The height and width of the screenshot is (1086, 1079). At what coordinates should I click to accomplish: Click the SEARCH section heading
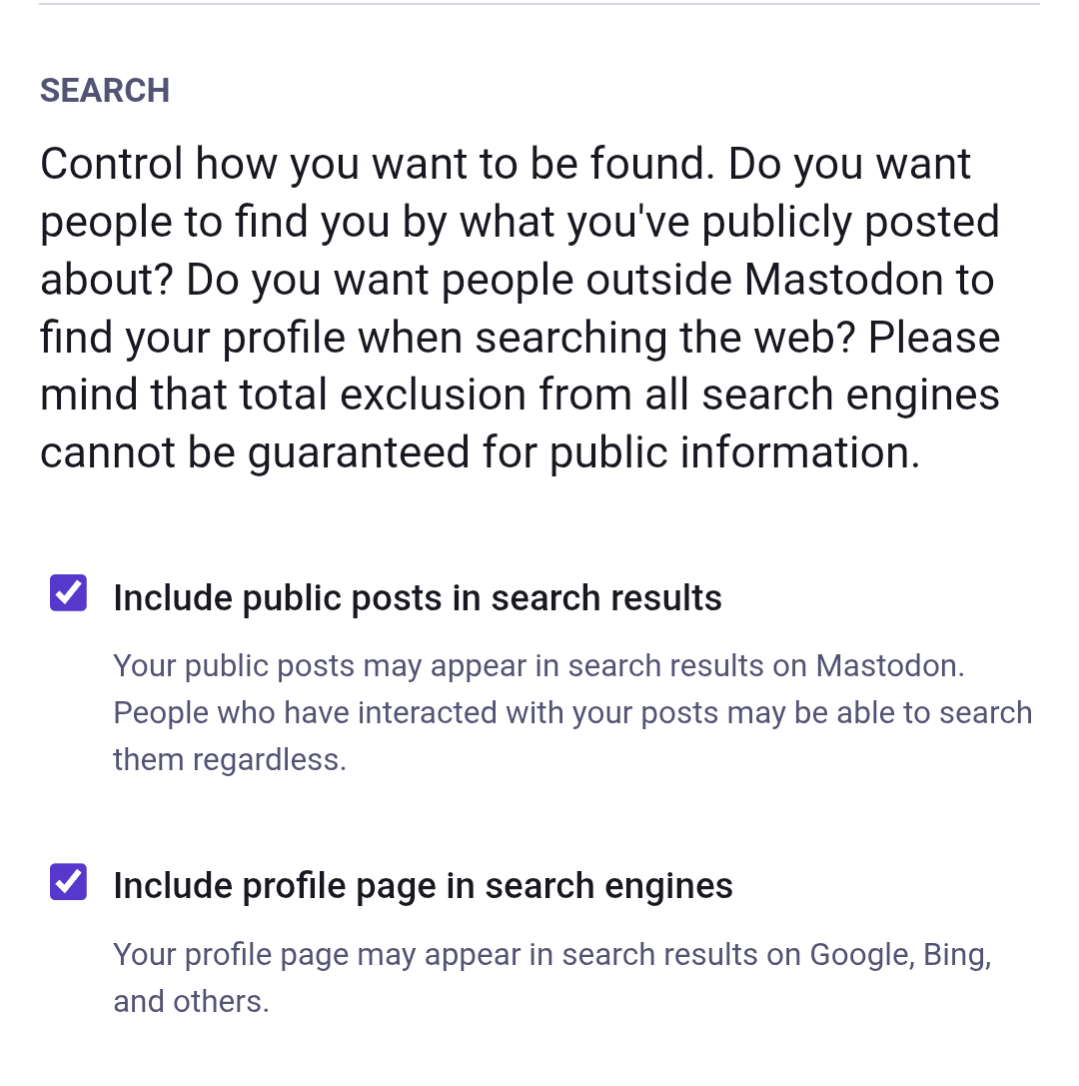pyautogui.click(x=105, y=91)
